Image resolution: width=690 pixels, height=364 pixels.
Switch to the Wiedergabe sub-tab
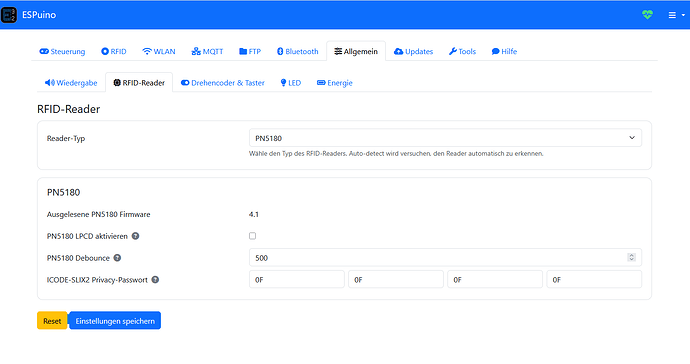[71, 83]
